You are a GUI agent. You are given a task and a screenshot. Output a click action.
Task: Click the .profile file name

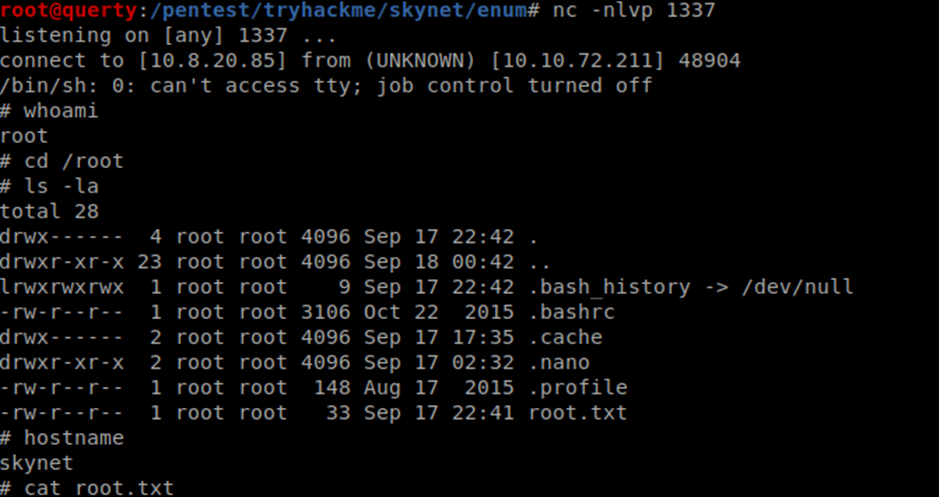pyautogui.click(x=578, y=387)
